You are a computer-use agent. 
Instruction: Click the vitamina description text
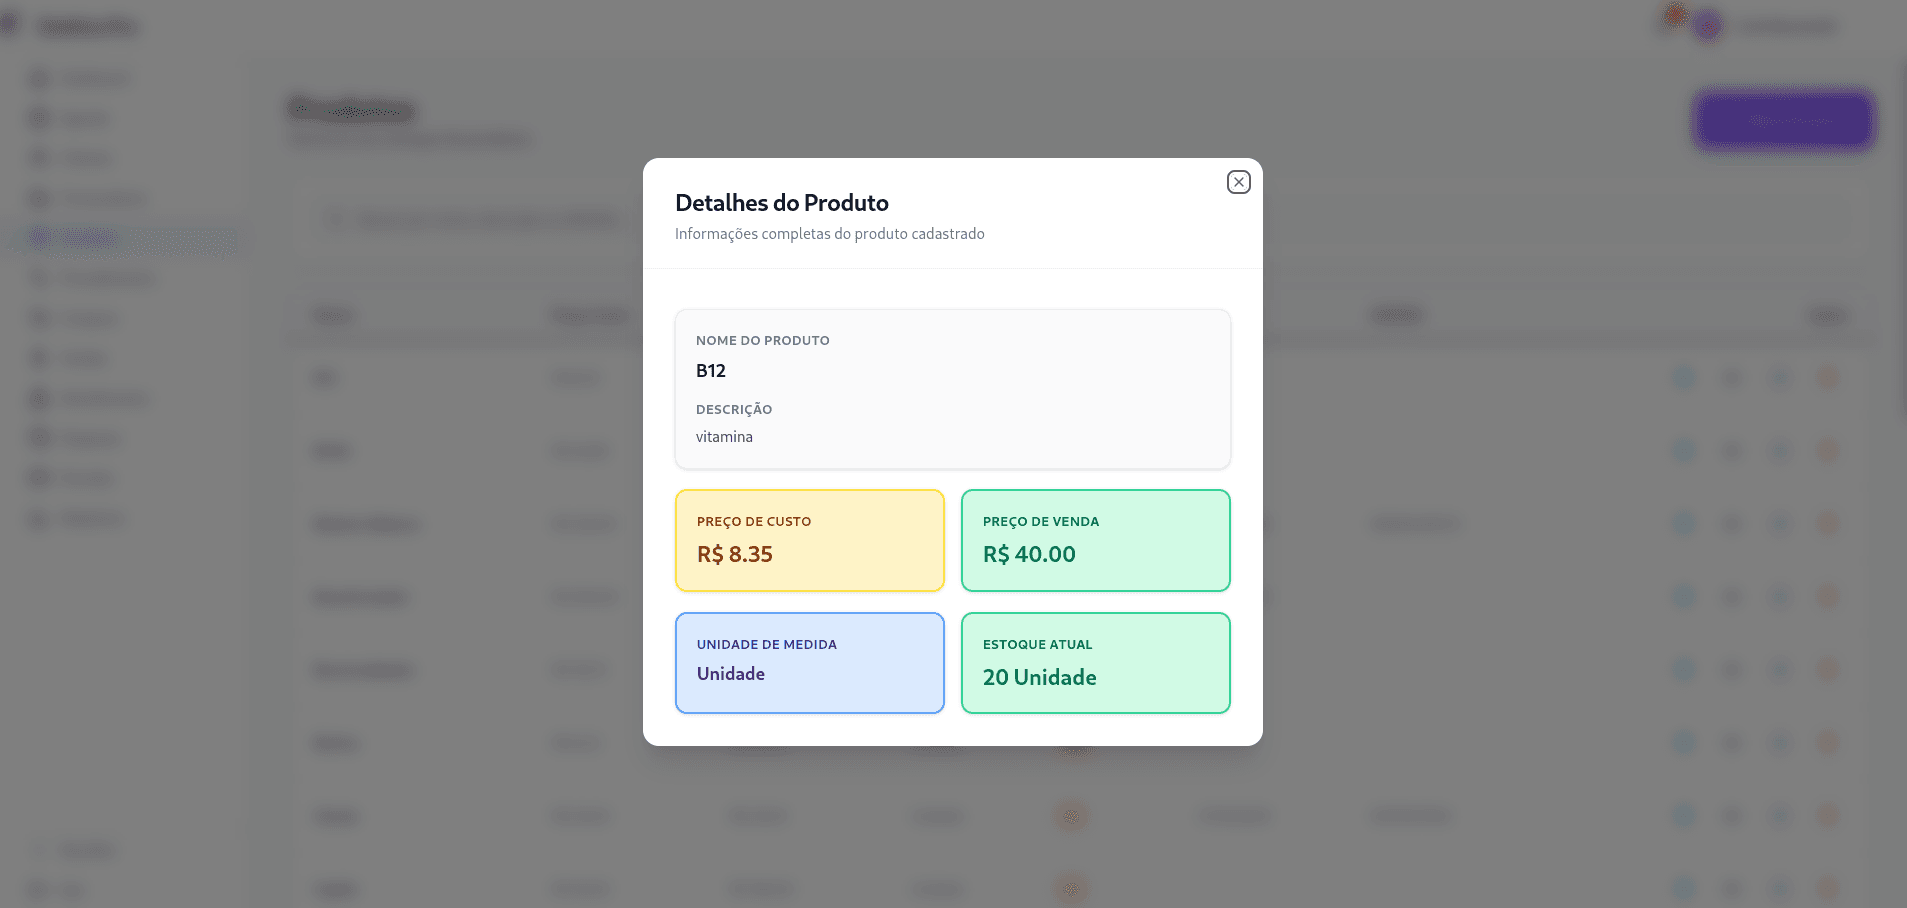click(724, 437)
